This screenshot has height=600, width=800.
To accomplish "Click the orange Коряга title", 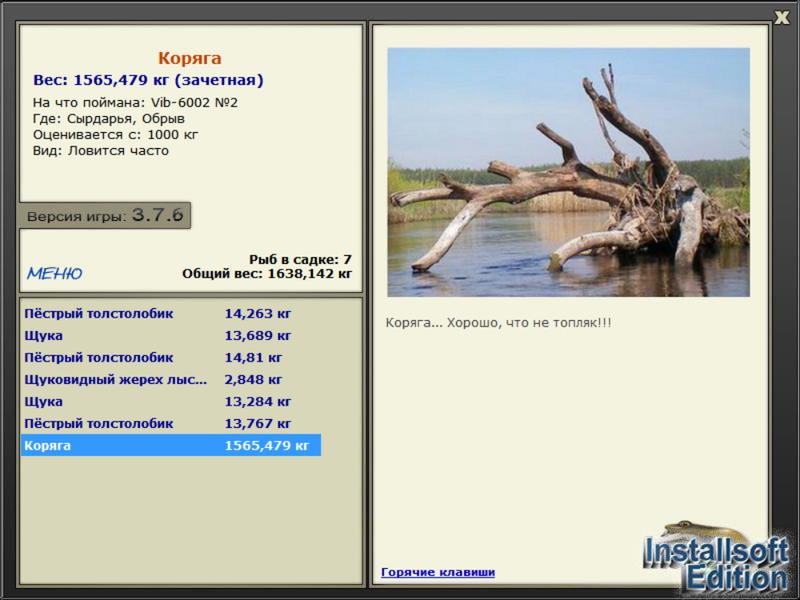I will click(189, 58).
